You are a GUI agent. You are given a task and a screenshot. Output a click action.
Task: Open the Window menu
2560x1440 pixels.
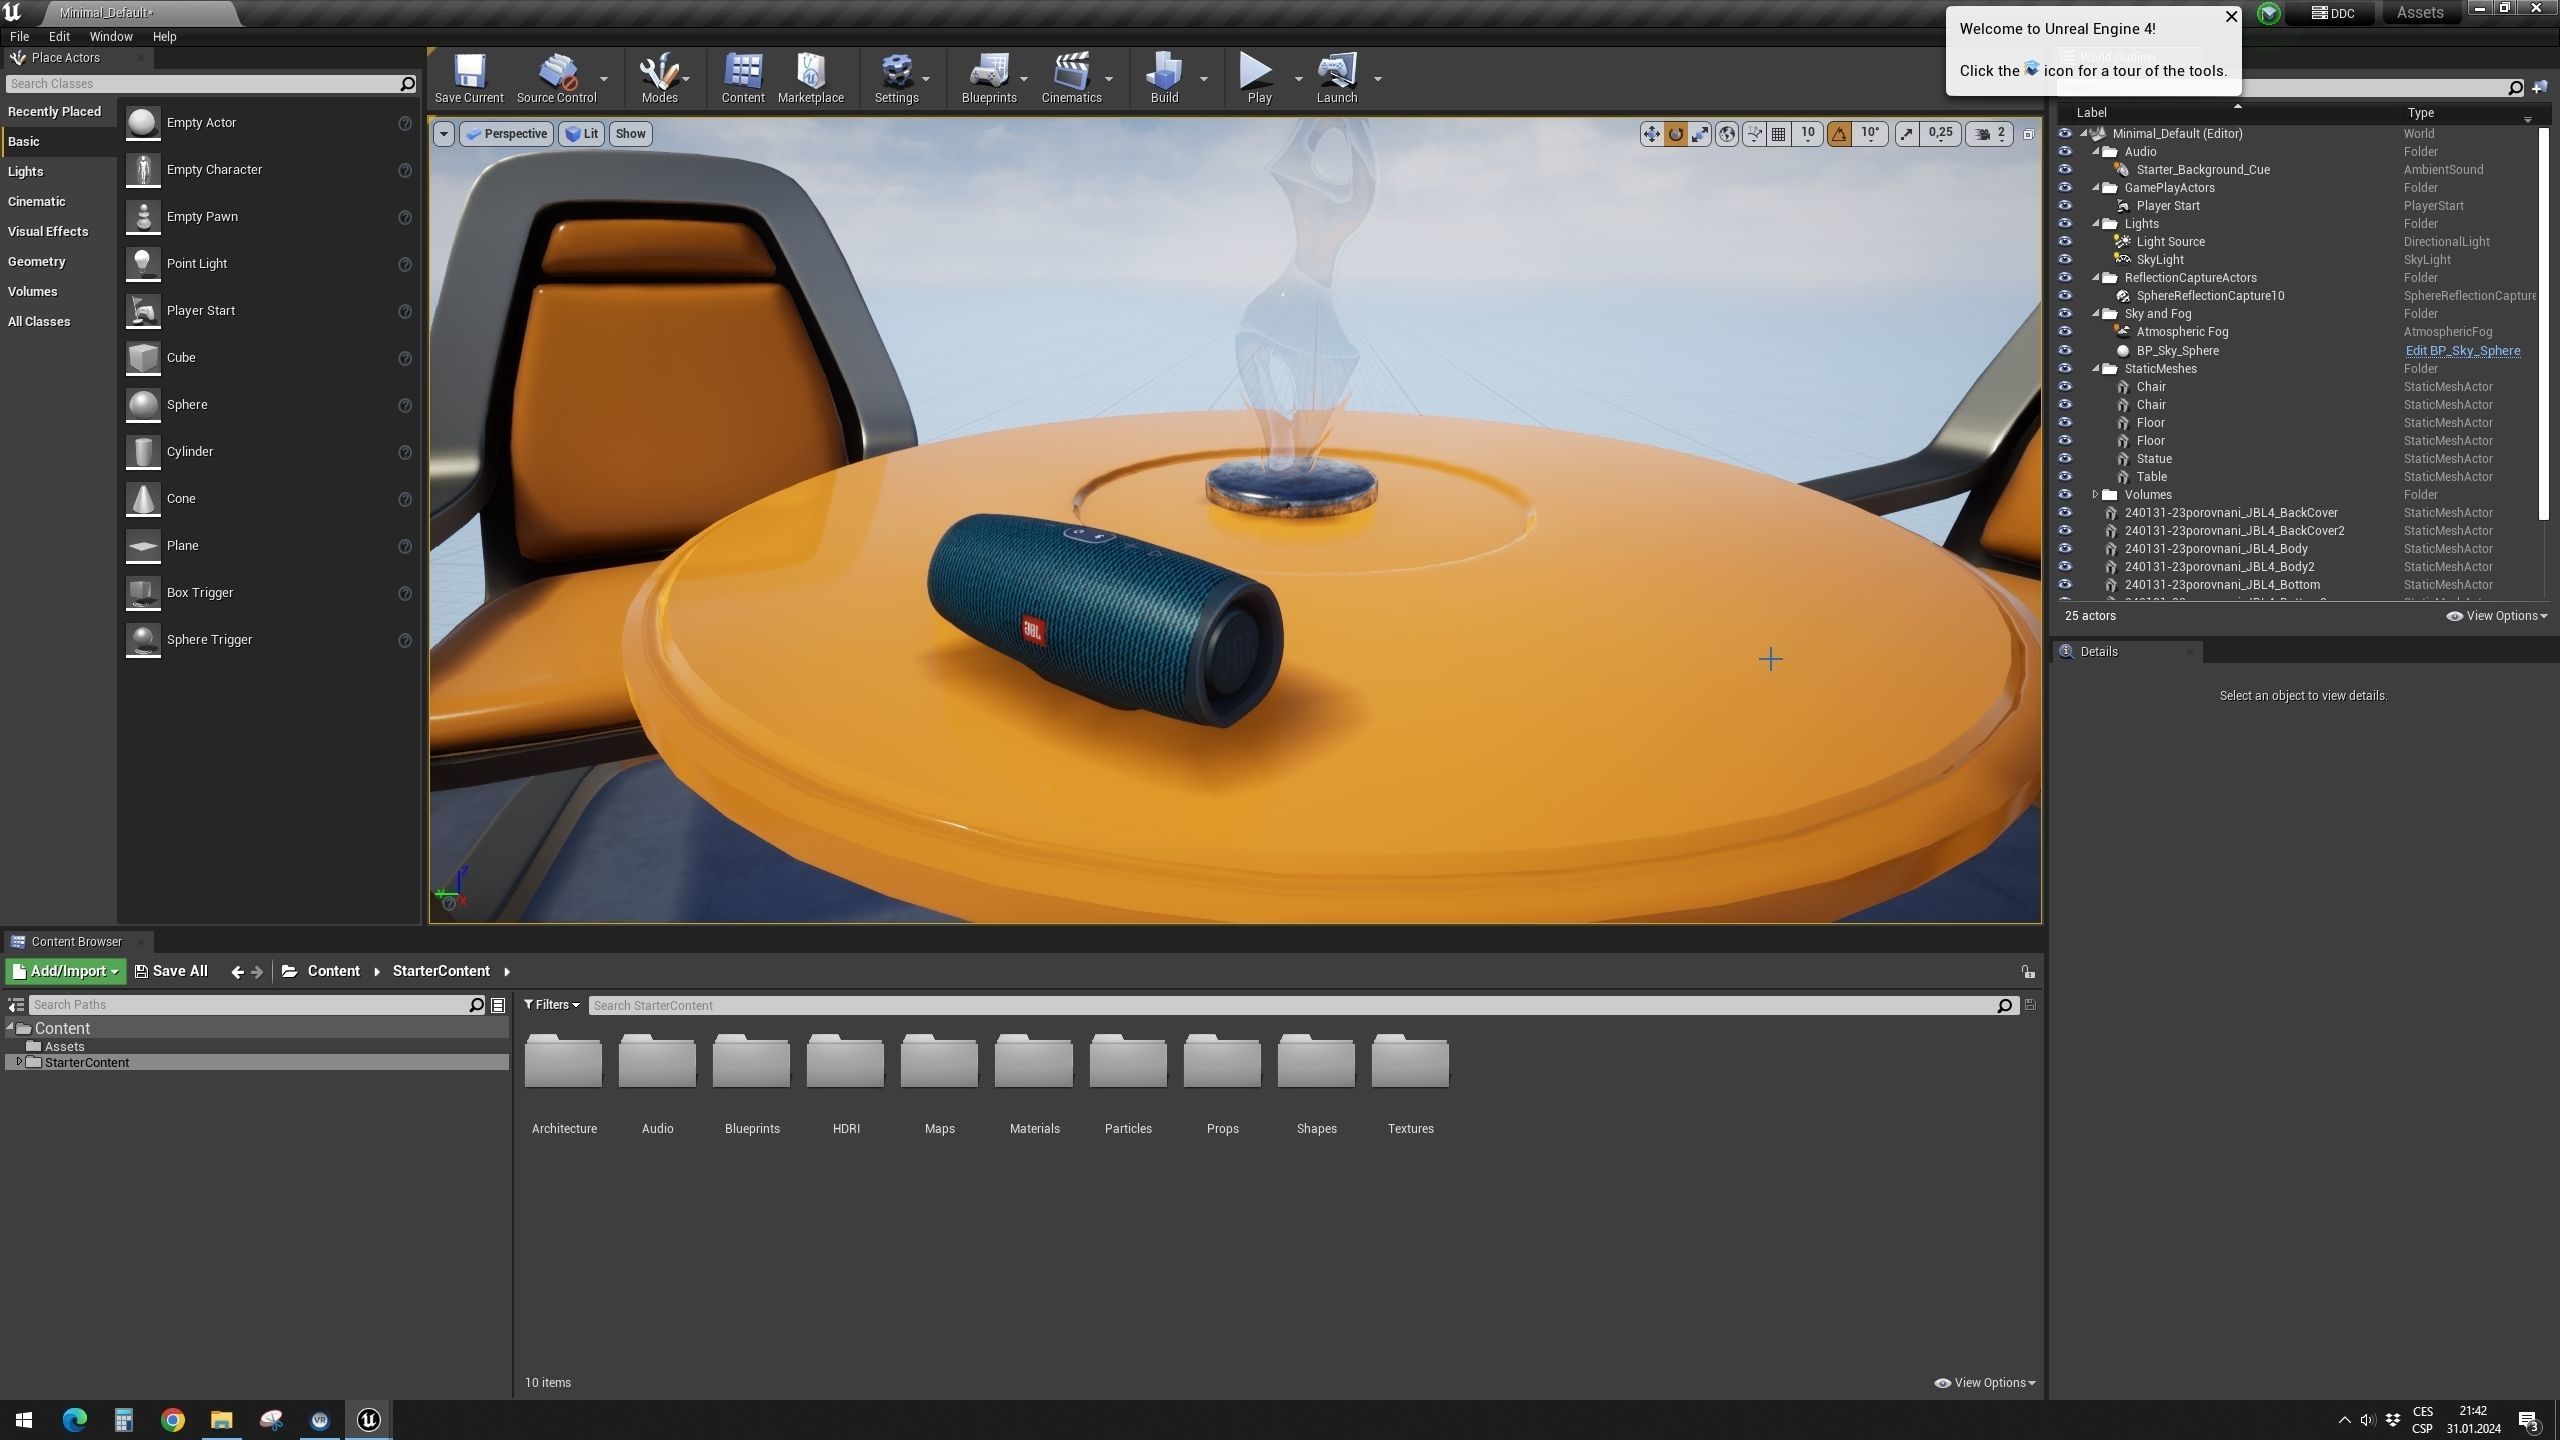tap(111, 36)
